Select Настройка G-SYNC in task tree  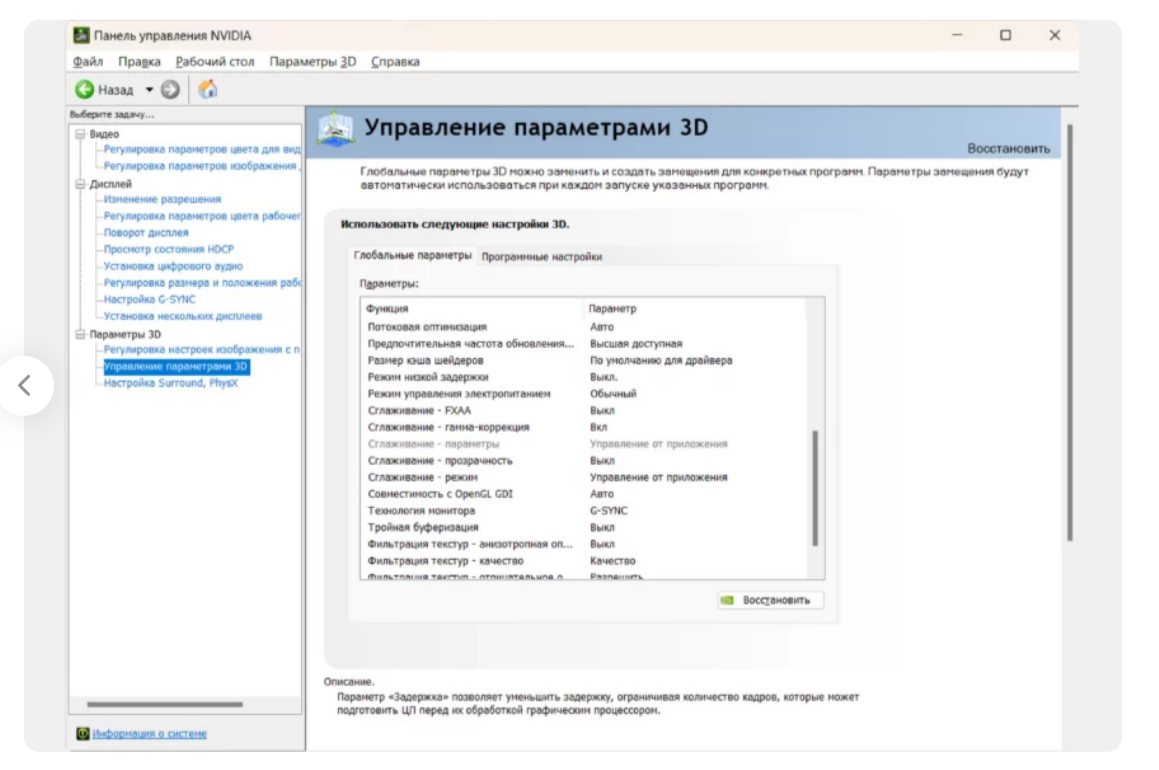pos(149,299)
